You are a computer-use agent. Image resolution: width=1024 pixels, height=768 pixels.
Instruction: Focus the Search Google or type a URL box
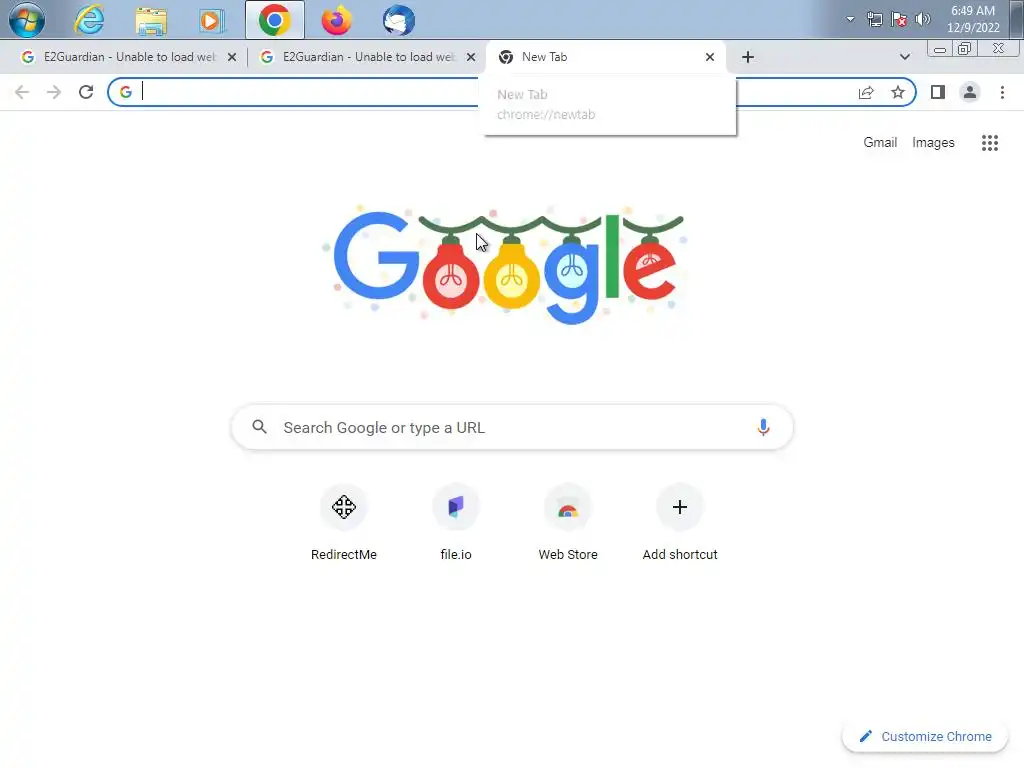pyautogui.click(x=512, y=428)
